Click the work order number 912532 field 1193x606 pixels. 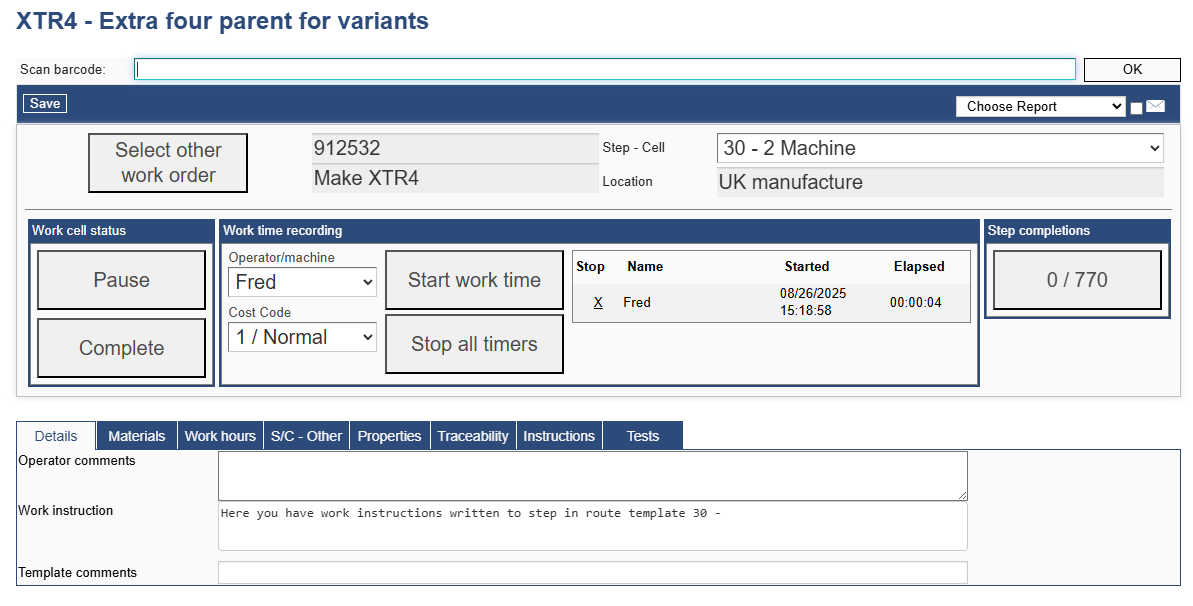coord(455,148)
